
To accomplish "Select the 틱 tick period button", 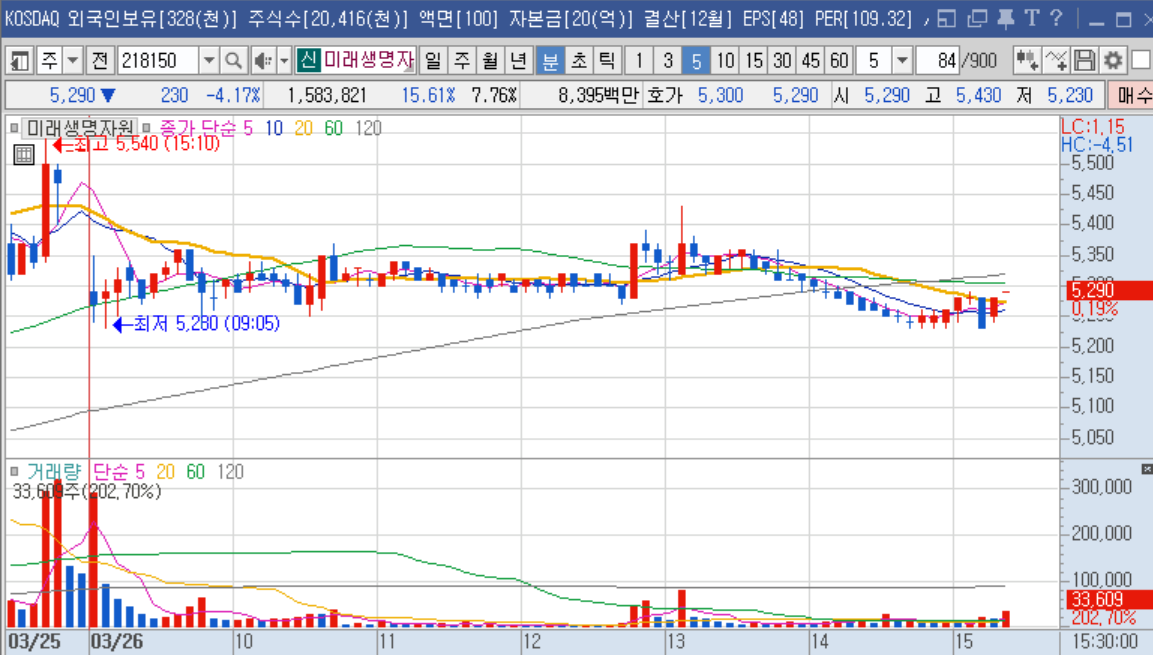I will (x=607, y=60).
